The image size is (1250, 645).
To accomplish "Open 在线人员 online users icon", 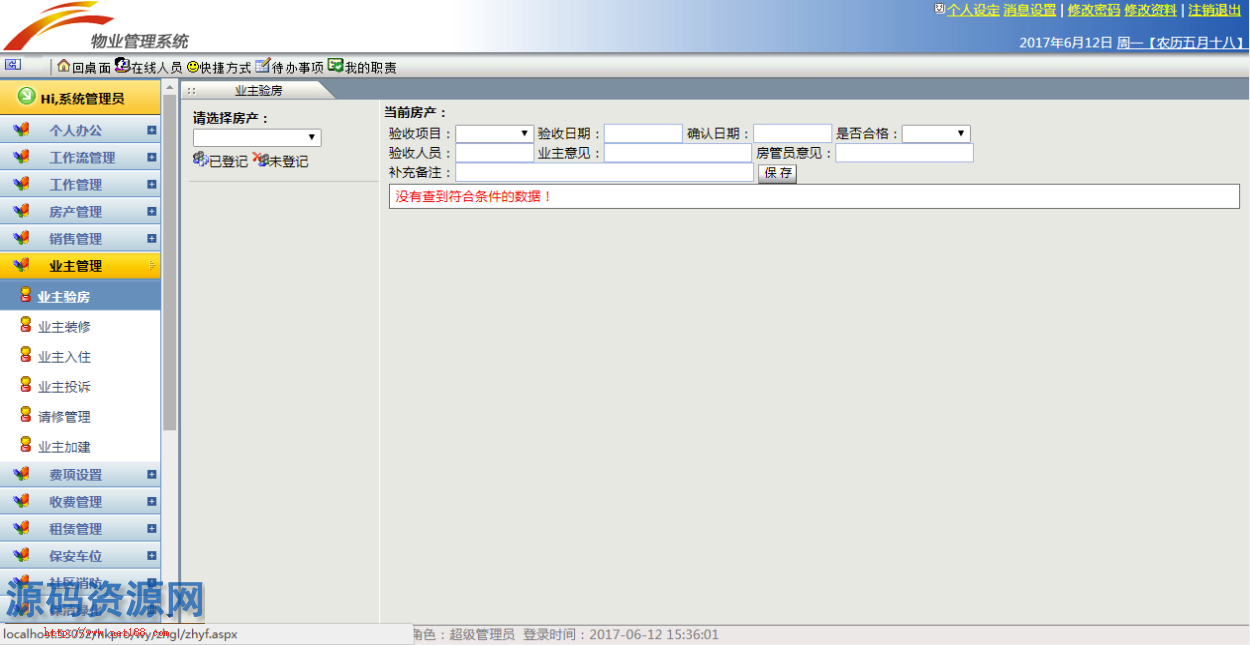I will [x=122, y=66].
